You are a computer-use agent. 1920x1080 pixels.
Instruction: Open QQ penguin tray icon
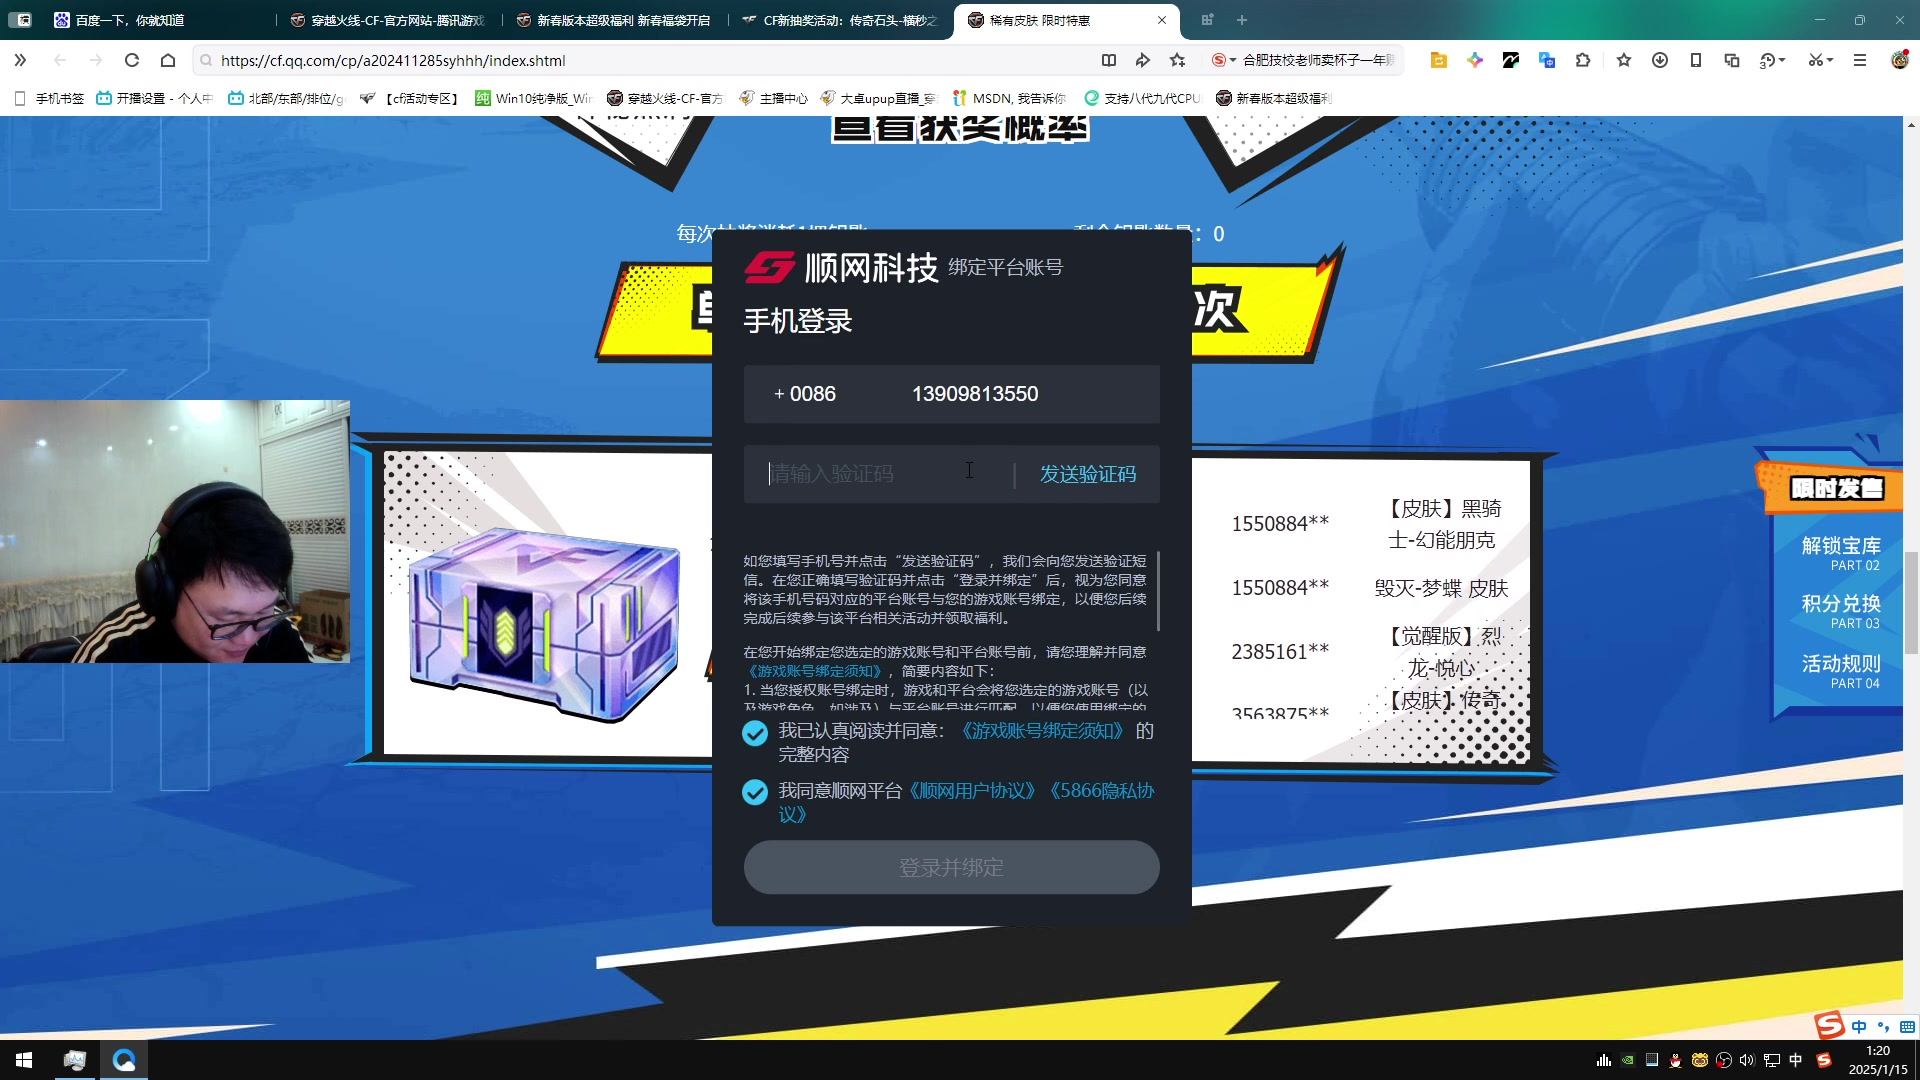point(1675,1060)
